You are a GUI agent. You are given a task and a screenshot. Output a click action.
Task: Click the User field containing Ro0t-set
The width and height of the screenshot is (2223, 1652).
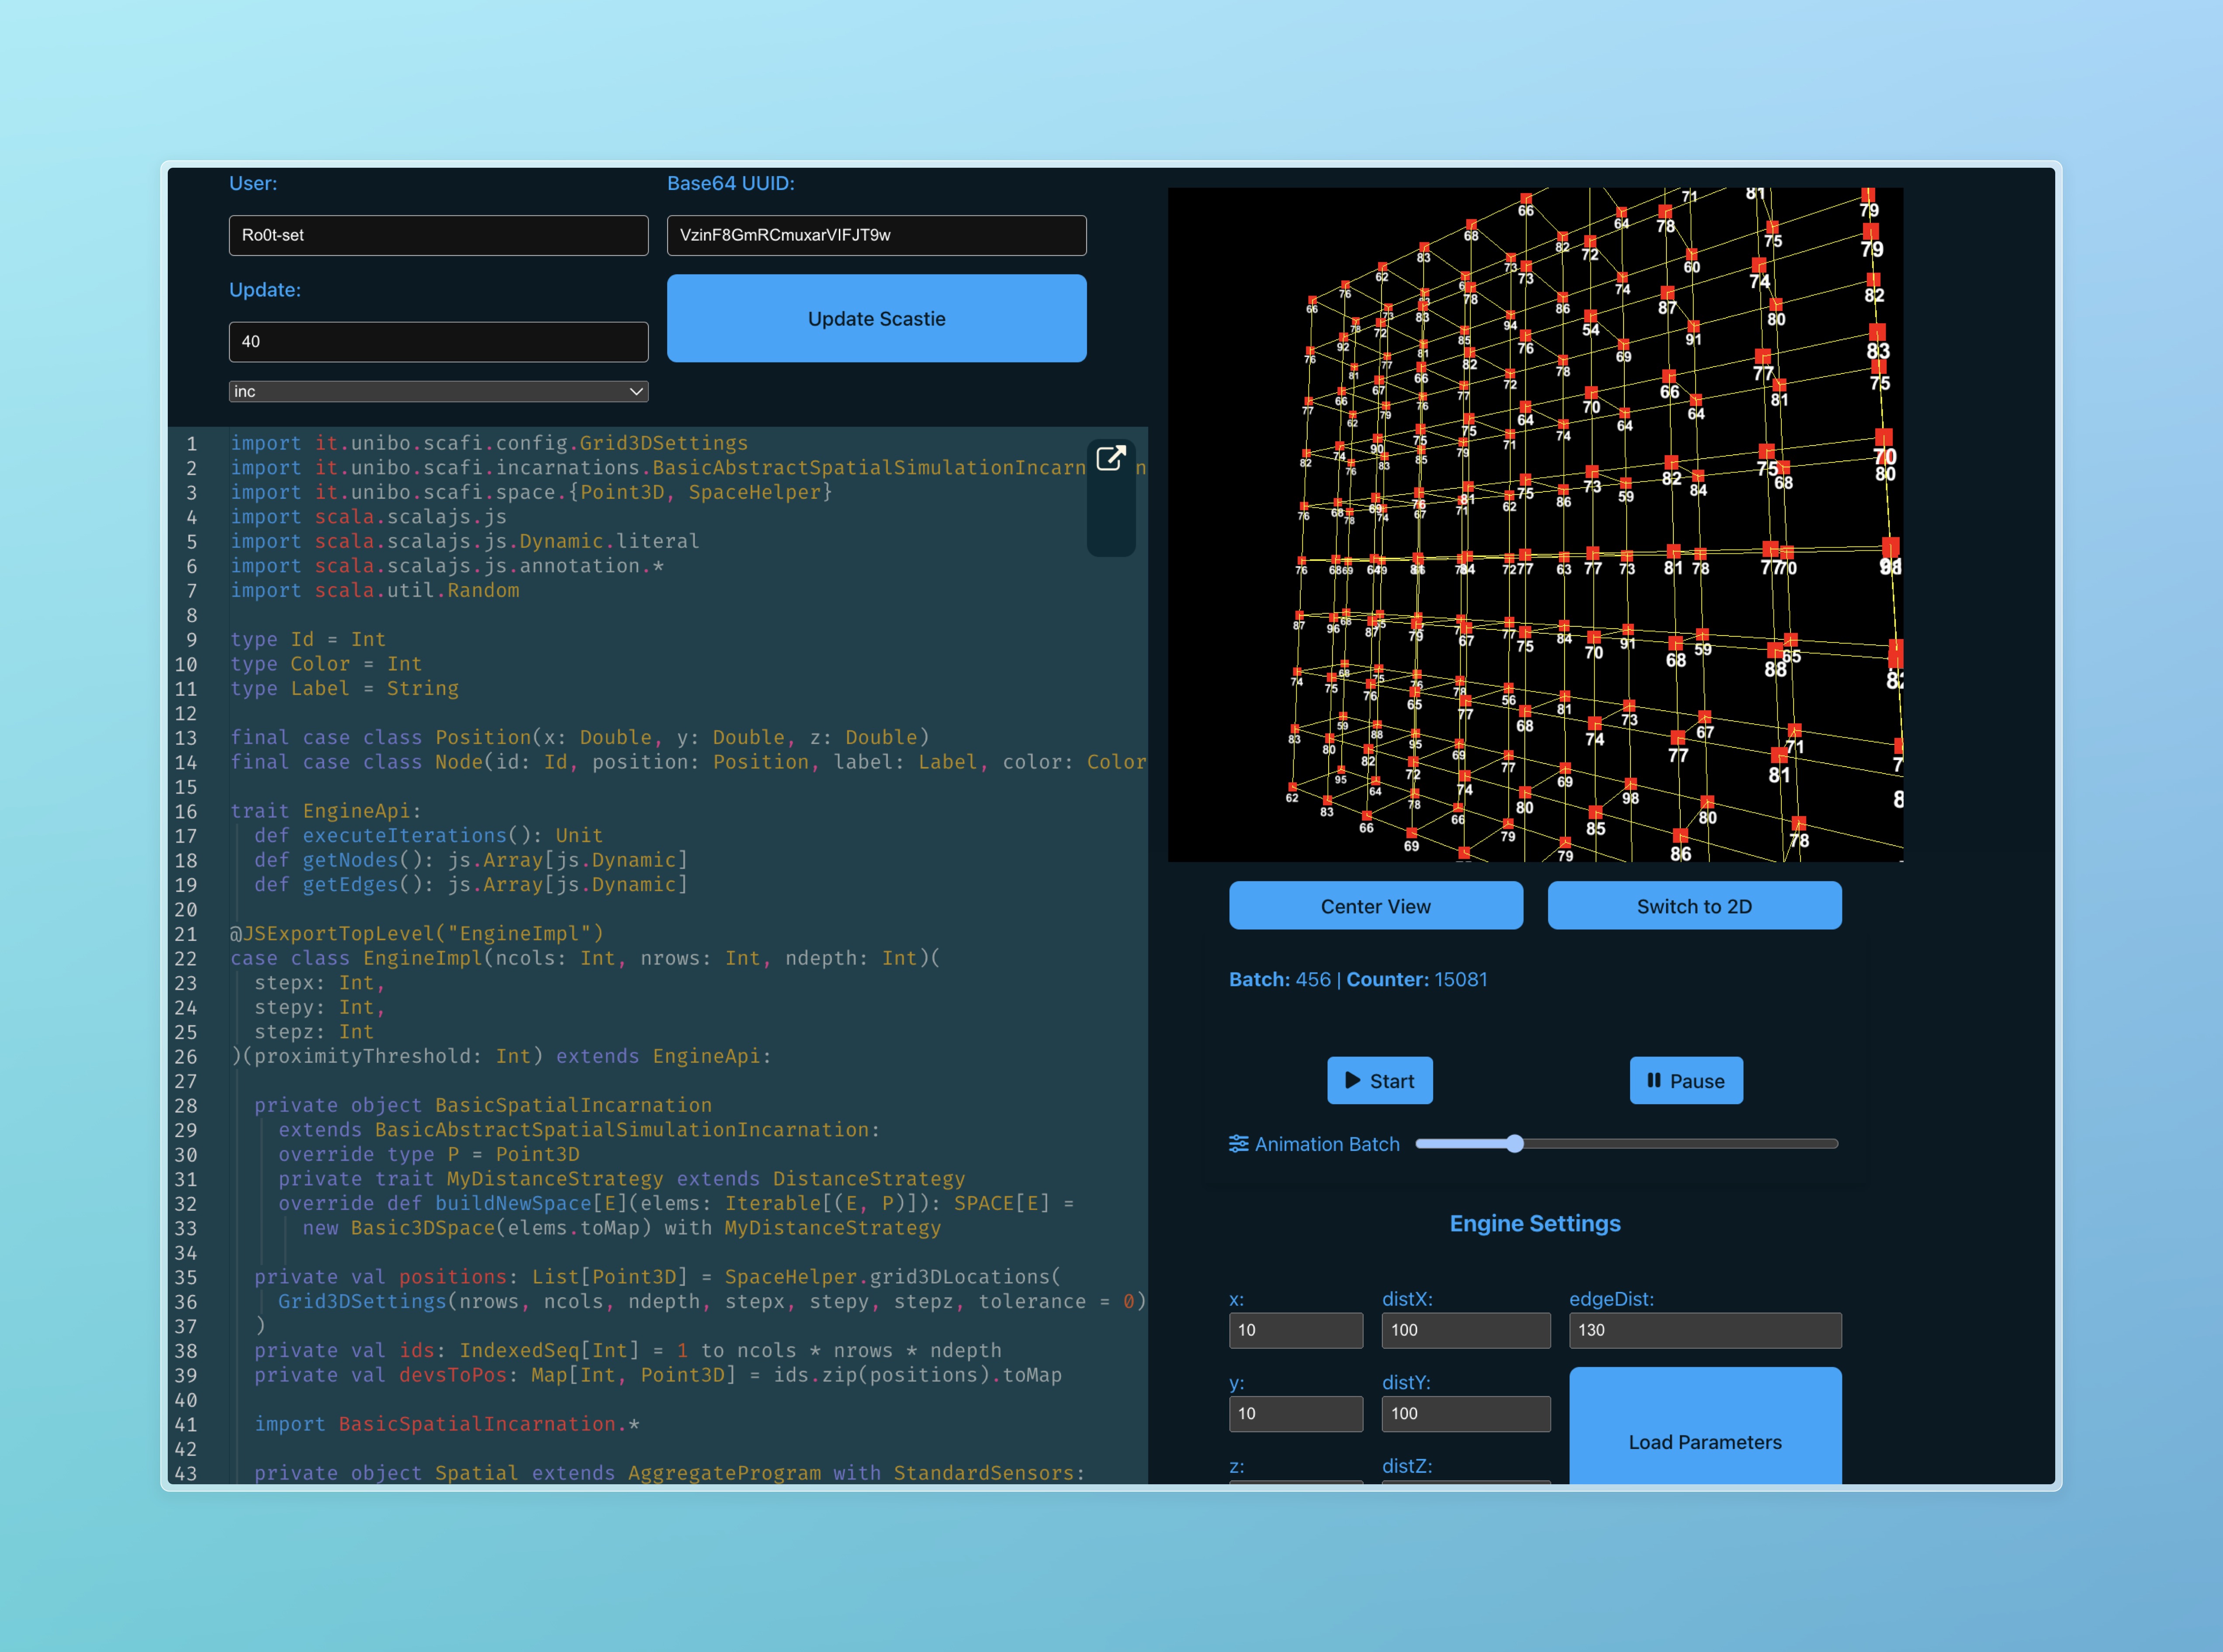click(437, 235)
